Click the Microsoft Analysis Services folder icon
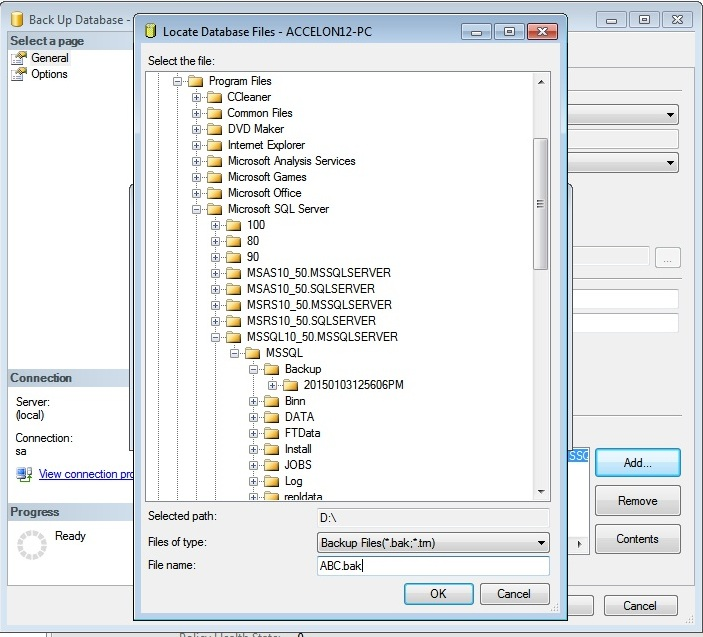 [x=215, y=161]
